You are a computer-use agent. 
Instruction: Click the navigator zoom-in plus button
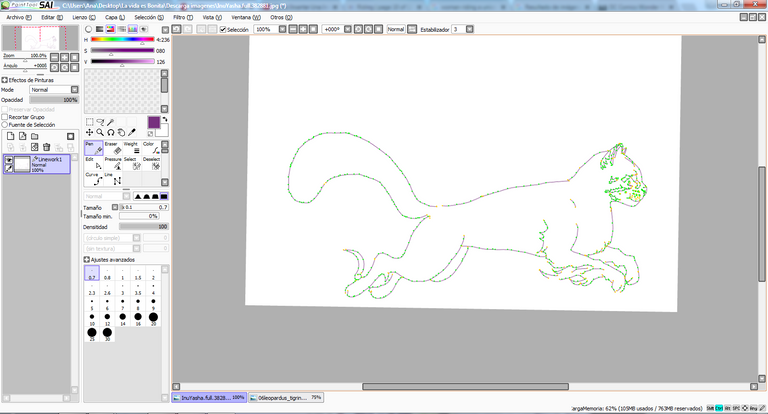[x=64, y=57]
